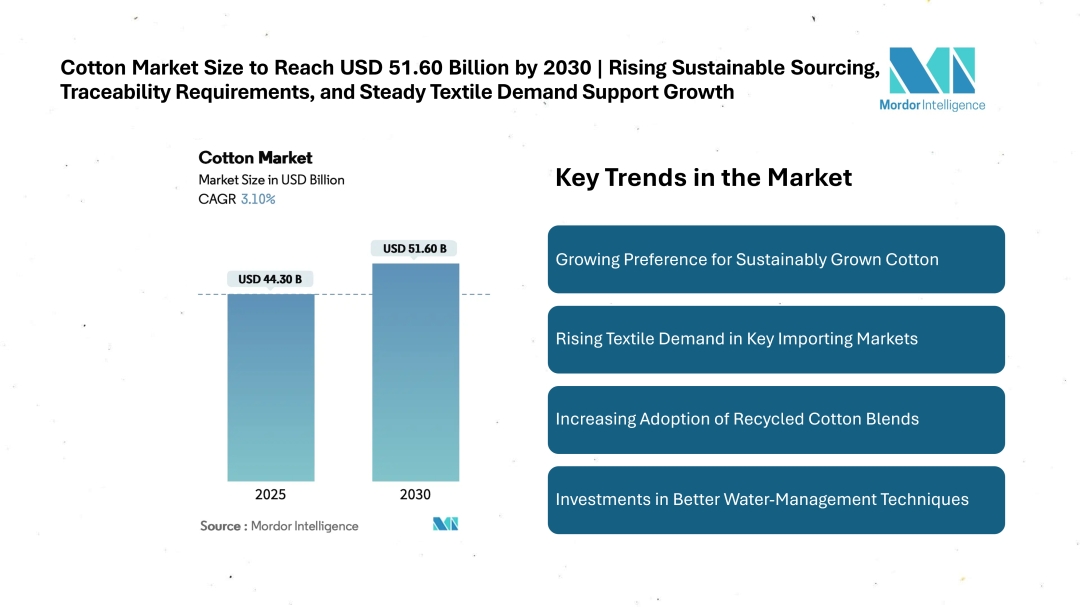Select the small MI logo beside the source

coord(446,522)
